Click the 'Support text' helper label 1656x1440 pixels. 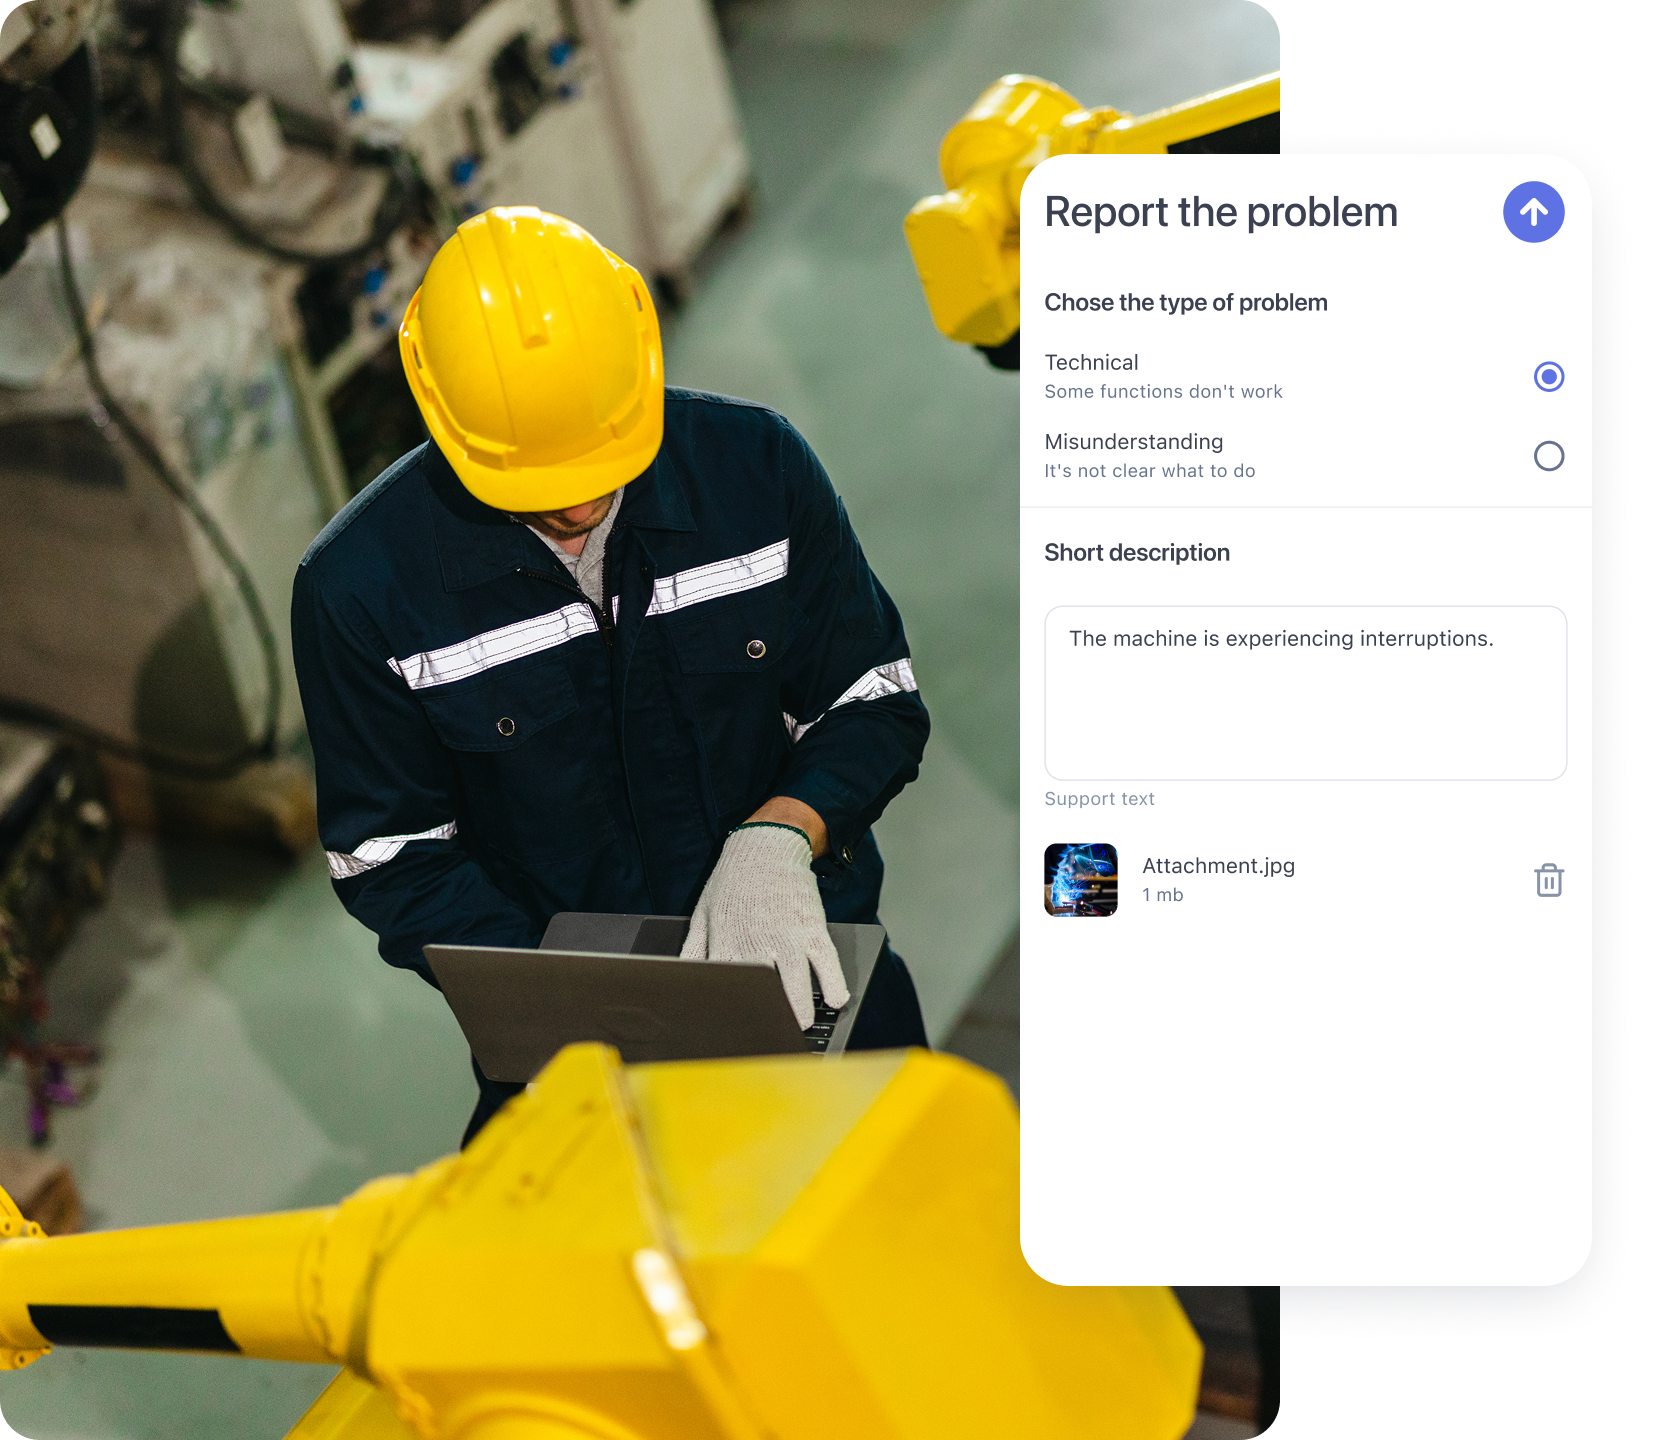[1099, 799]
